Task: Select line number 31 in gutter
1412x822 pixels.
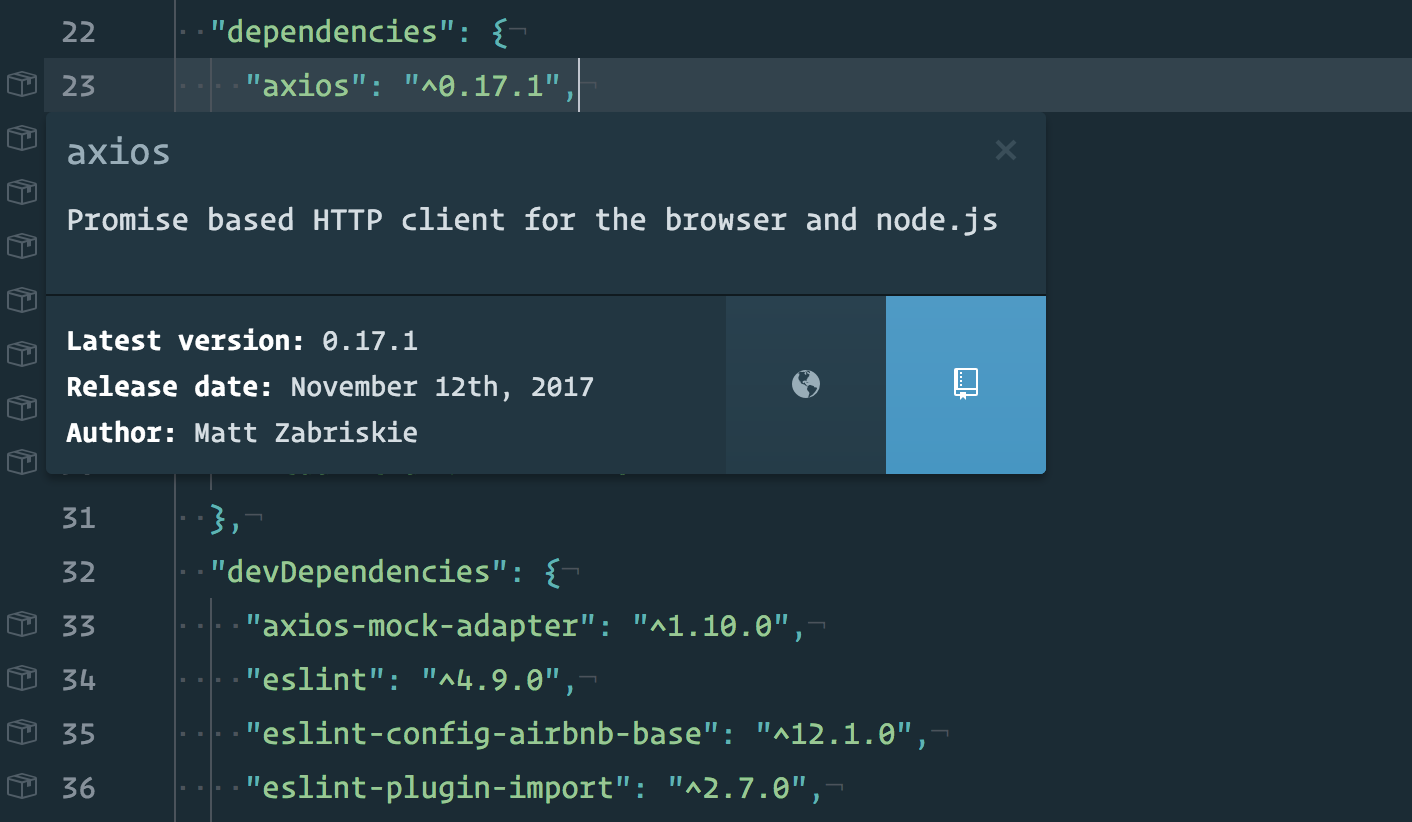Action: click(x=78, y=518)
